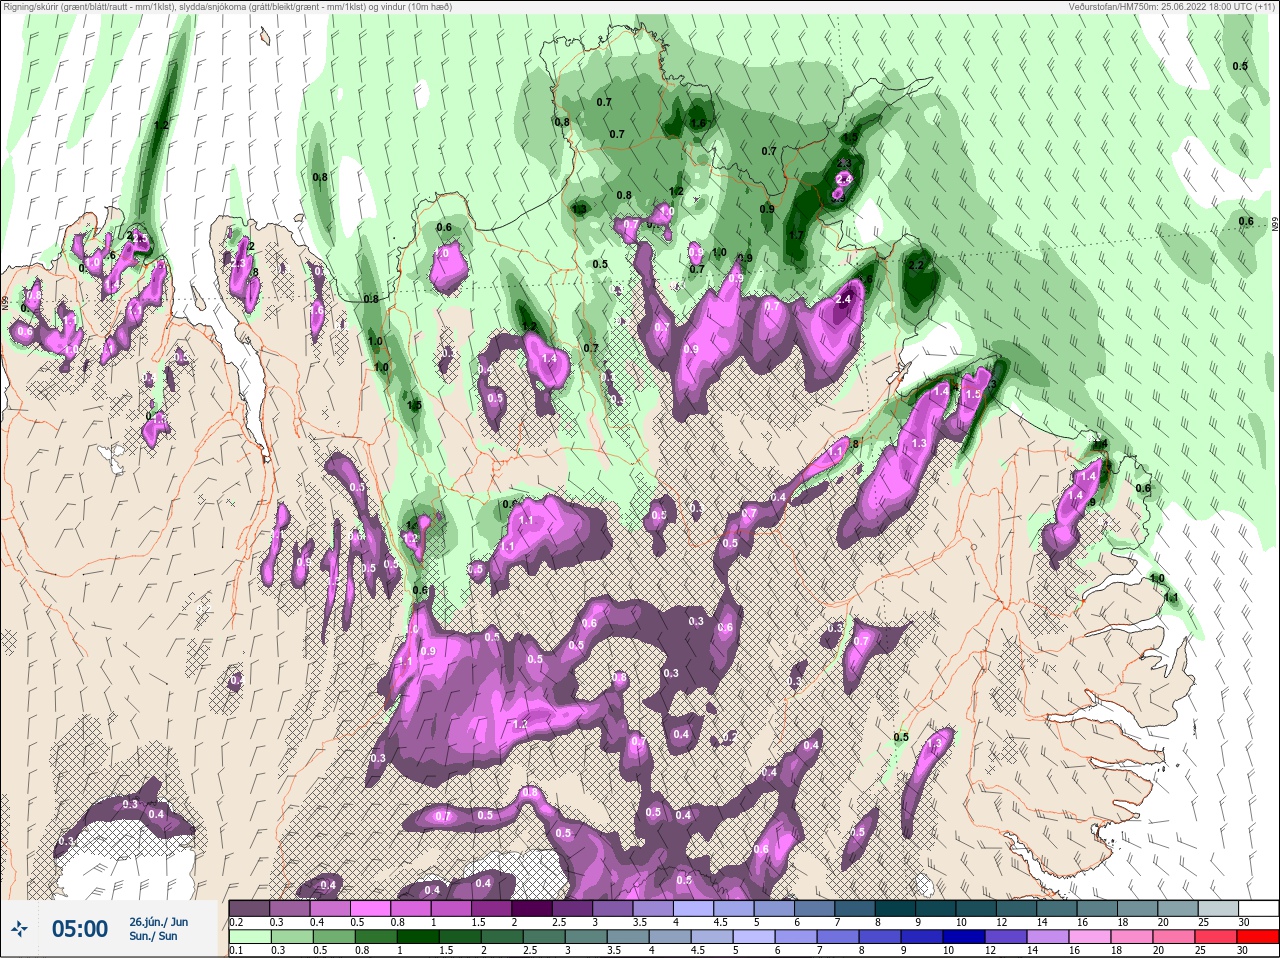Click the 05:00 forecast time display

tap(79, 929)
